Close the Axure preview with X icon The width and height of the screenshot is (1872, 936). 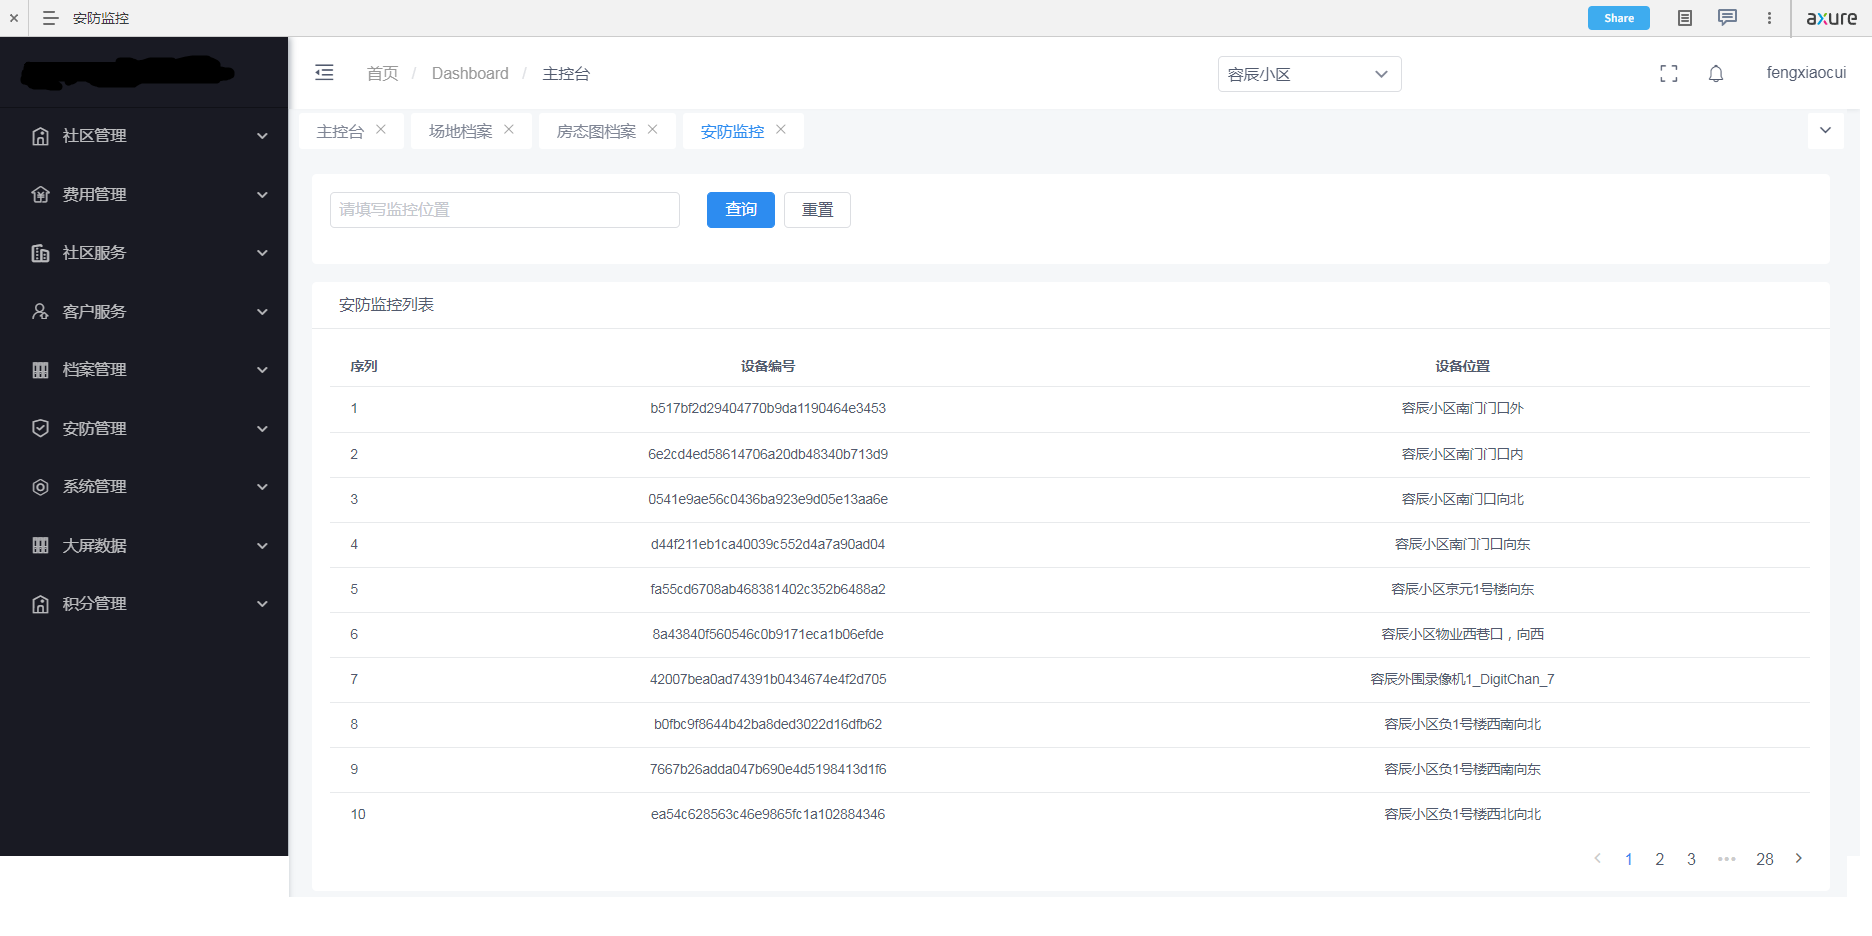pyautogui.click(x=14, y=18)
